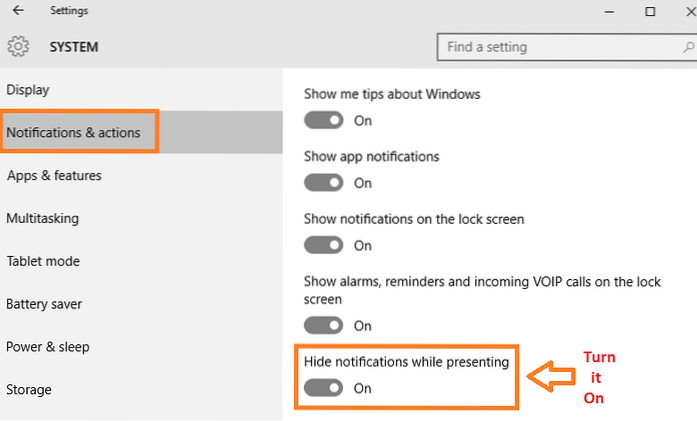
Task: Toggle alarms, reminders and VOIP calls switch
Action: point(324,325)
